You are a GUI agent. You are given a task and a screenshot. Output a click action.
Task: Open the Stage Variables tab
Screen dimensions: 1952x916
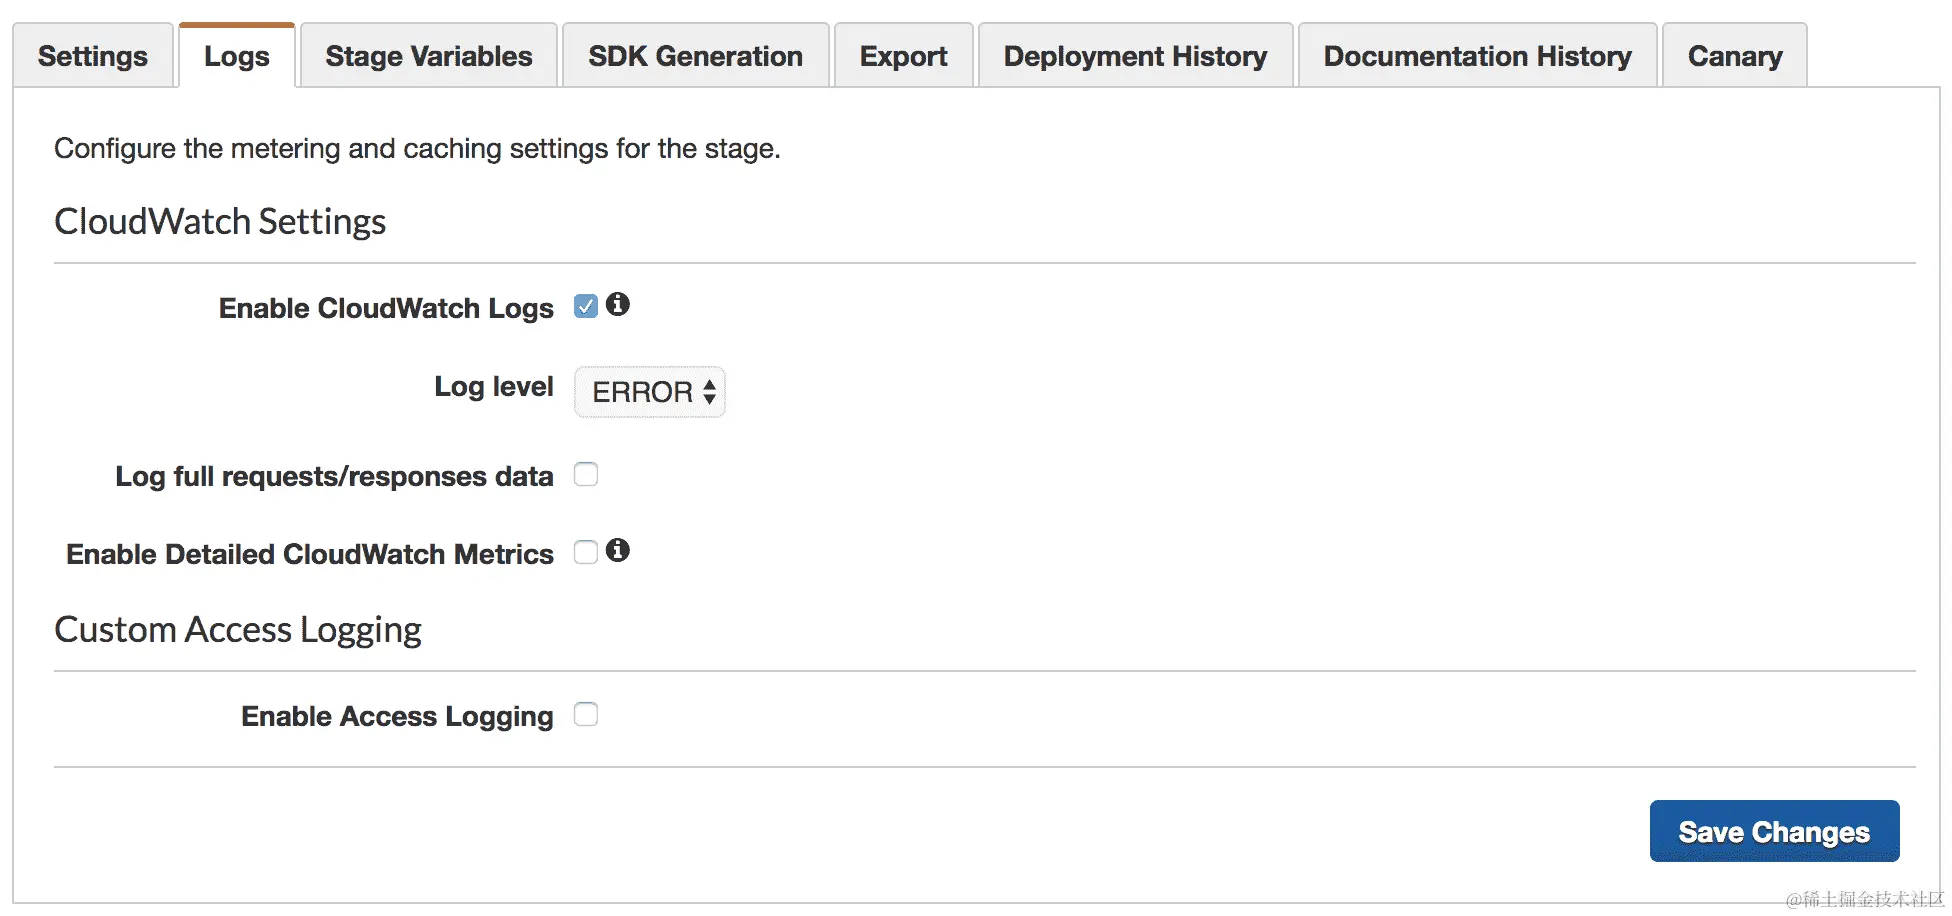click(429, 56)
